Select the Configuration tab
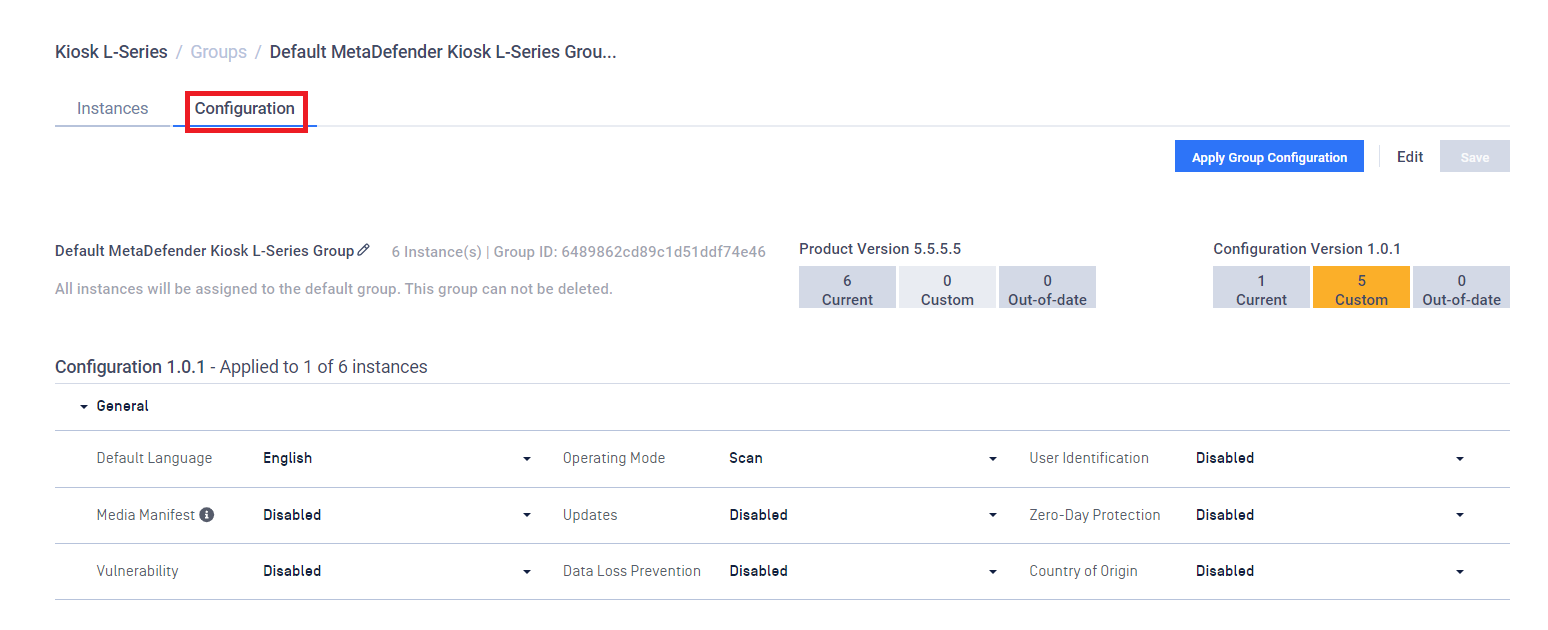Viewport: 1548px width, 630px height. (245, 109)
